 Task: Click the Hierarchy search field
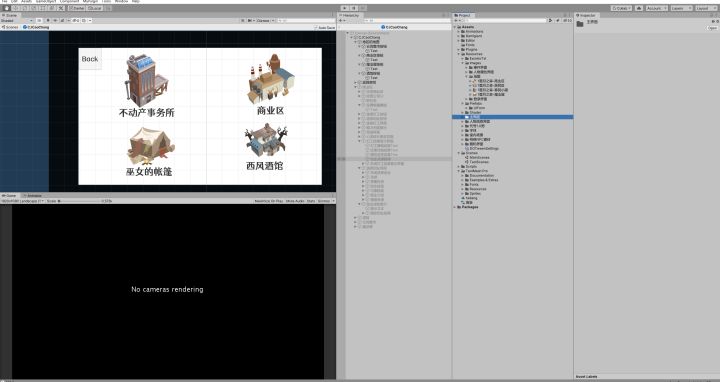406,21
